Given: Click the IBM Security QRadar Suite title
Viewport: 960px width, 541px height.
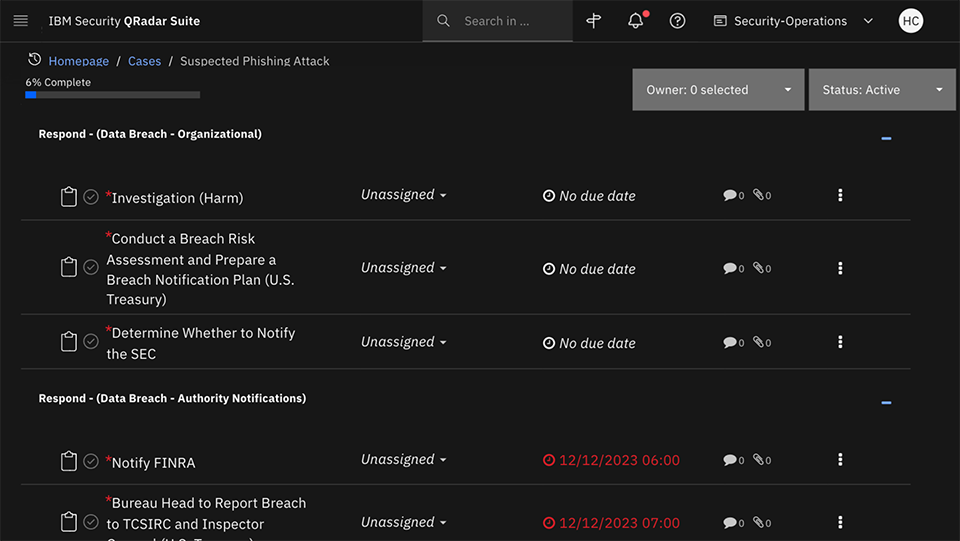Looking at the screenshot, I should (x=124, y=21).
